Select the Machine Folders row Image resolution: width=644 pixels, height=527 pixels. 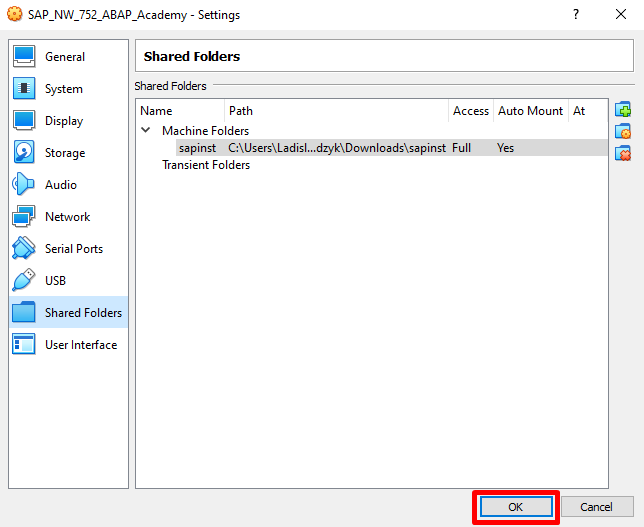tap(372, 131)
